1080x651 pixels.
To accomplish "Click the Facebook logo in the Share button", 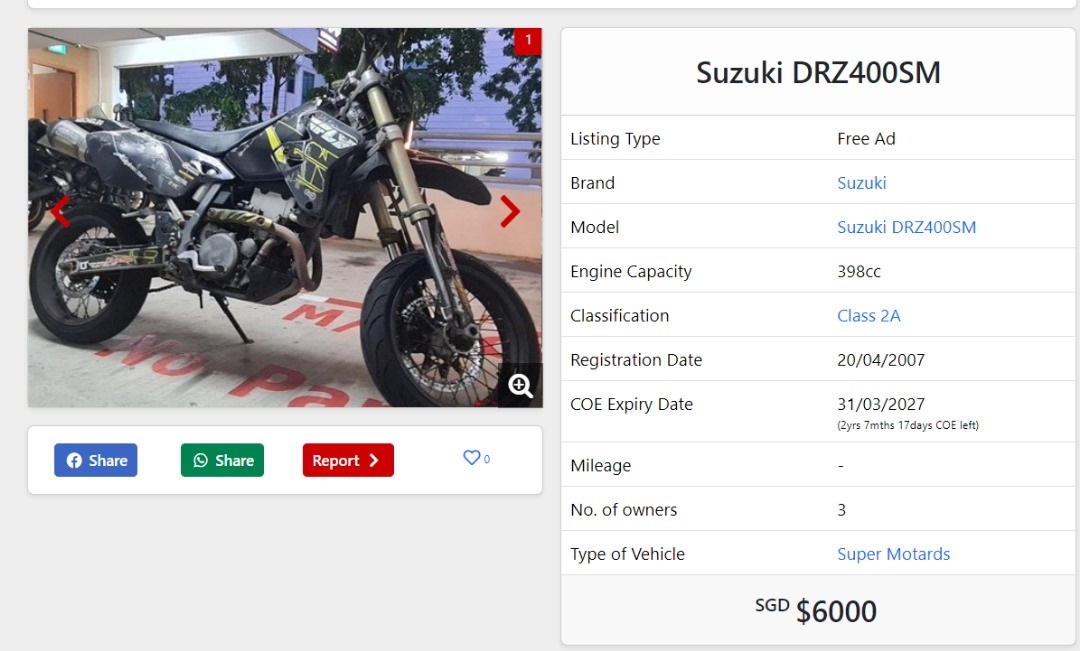I will point(74,460).
